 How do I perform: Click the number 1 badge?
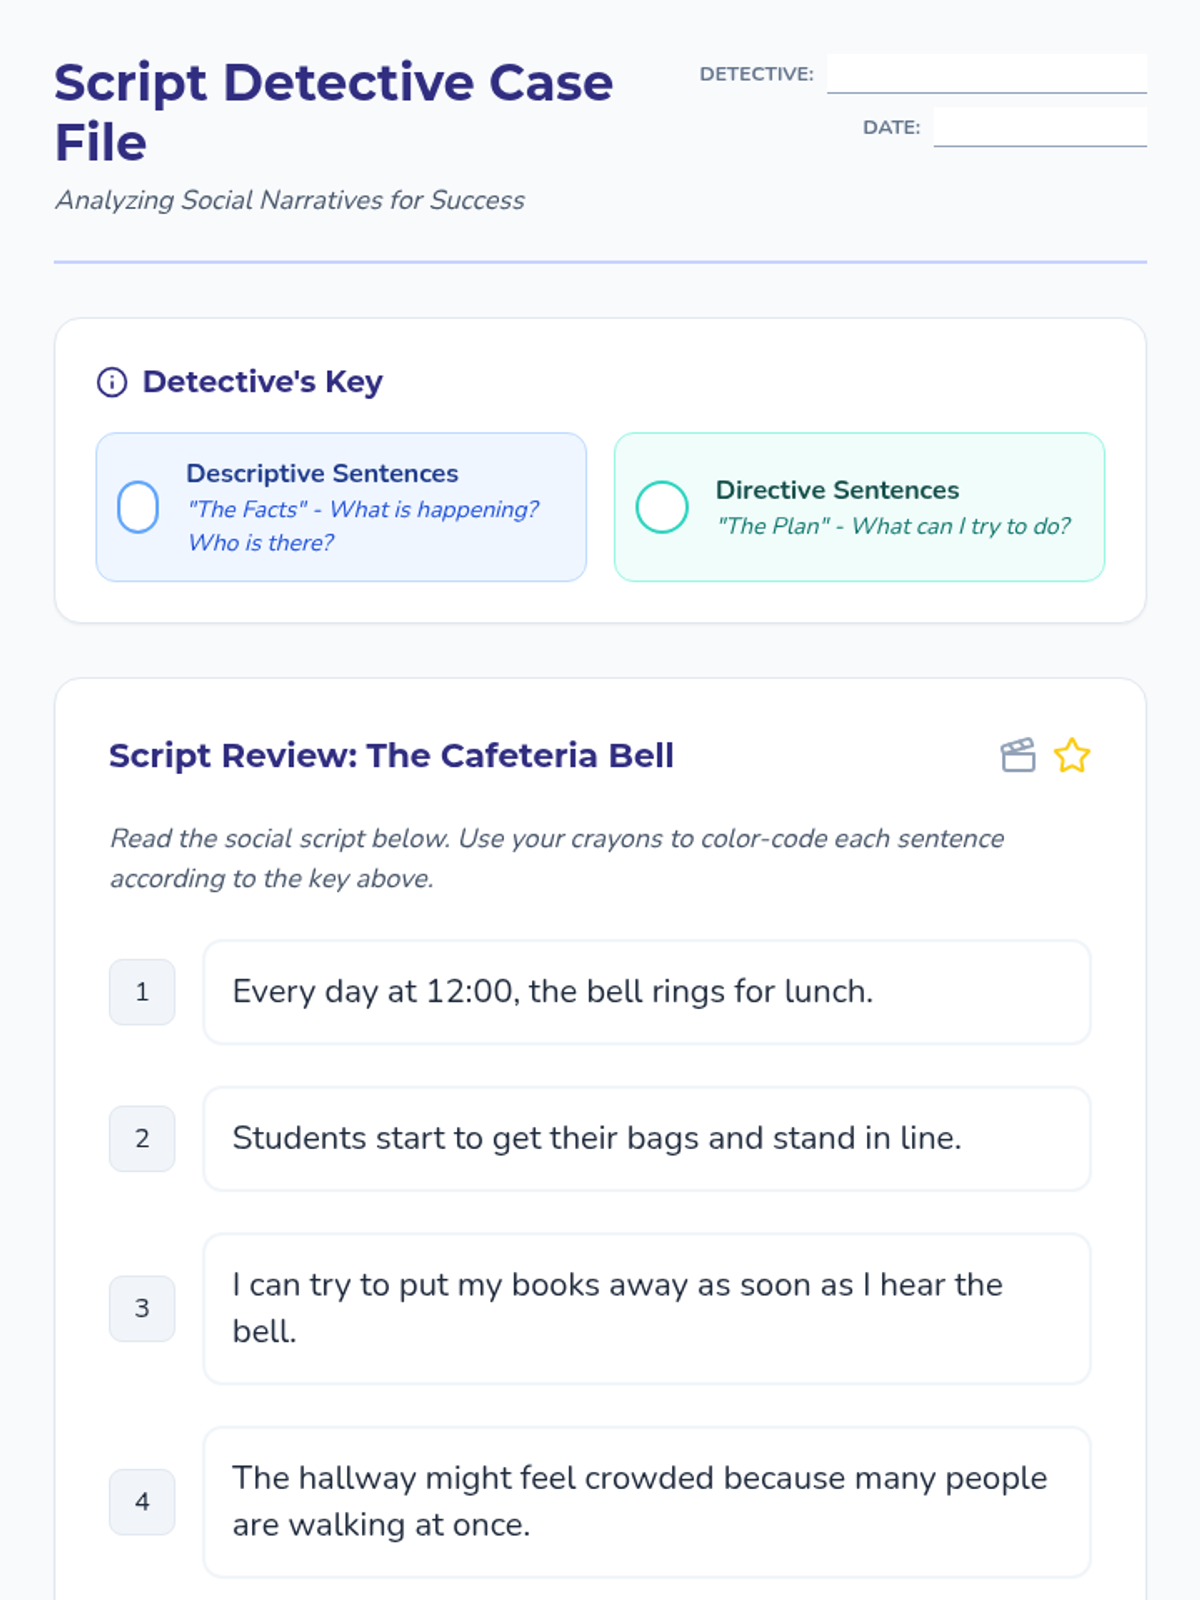point(142,992)
